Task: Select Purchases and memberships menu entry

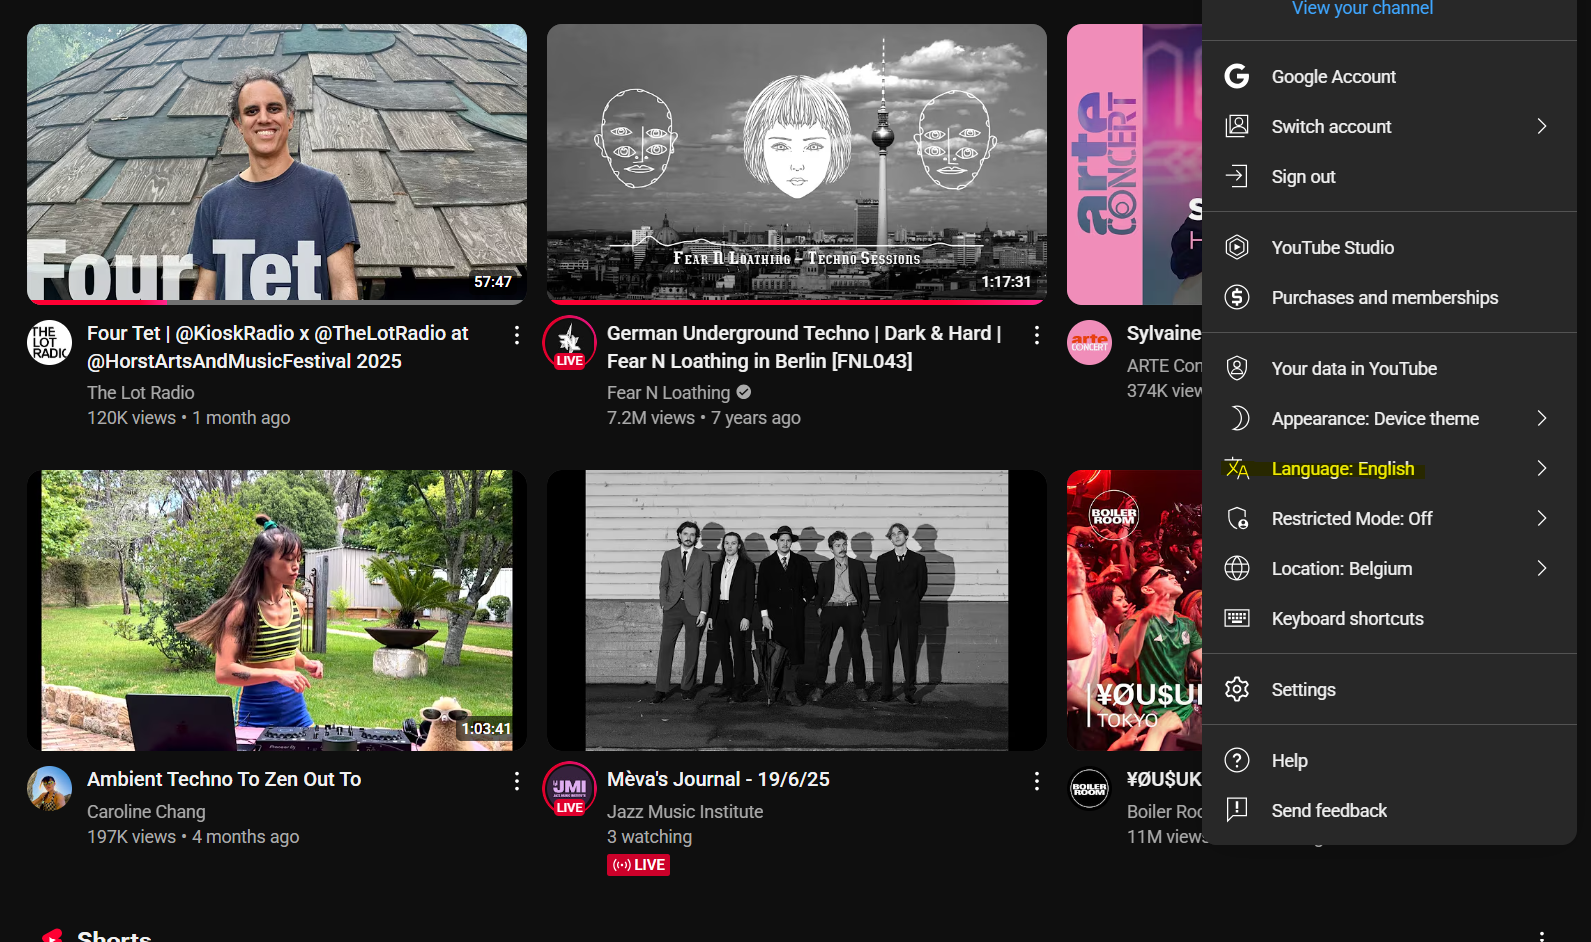Action: point(1389,297)
